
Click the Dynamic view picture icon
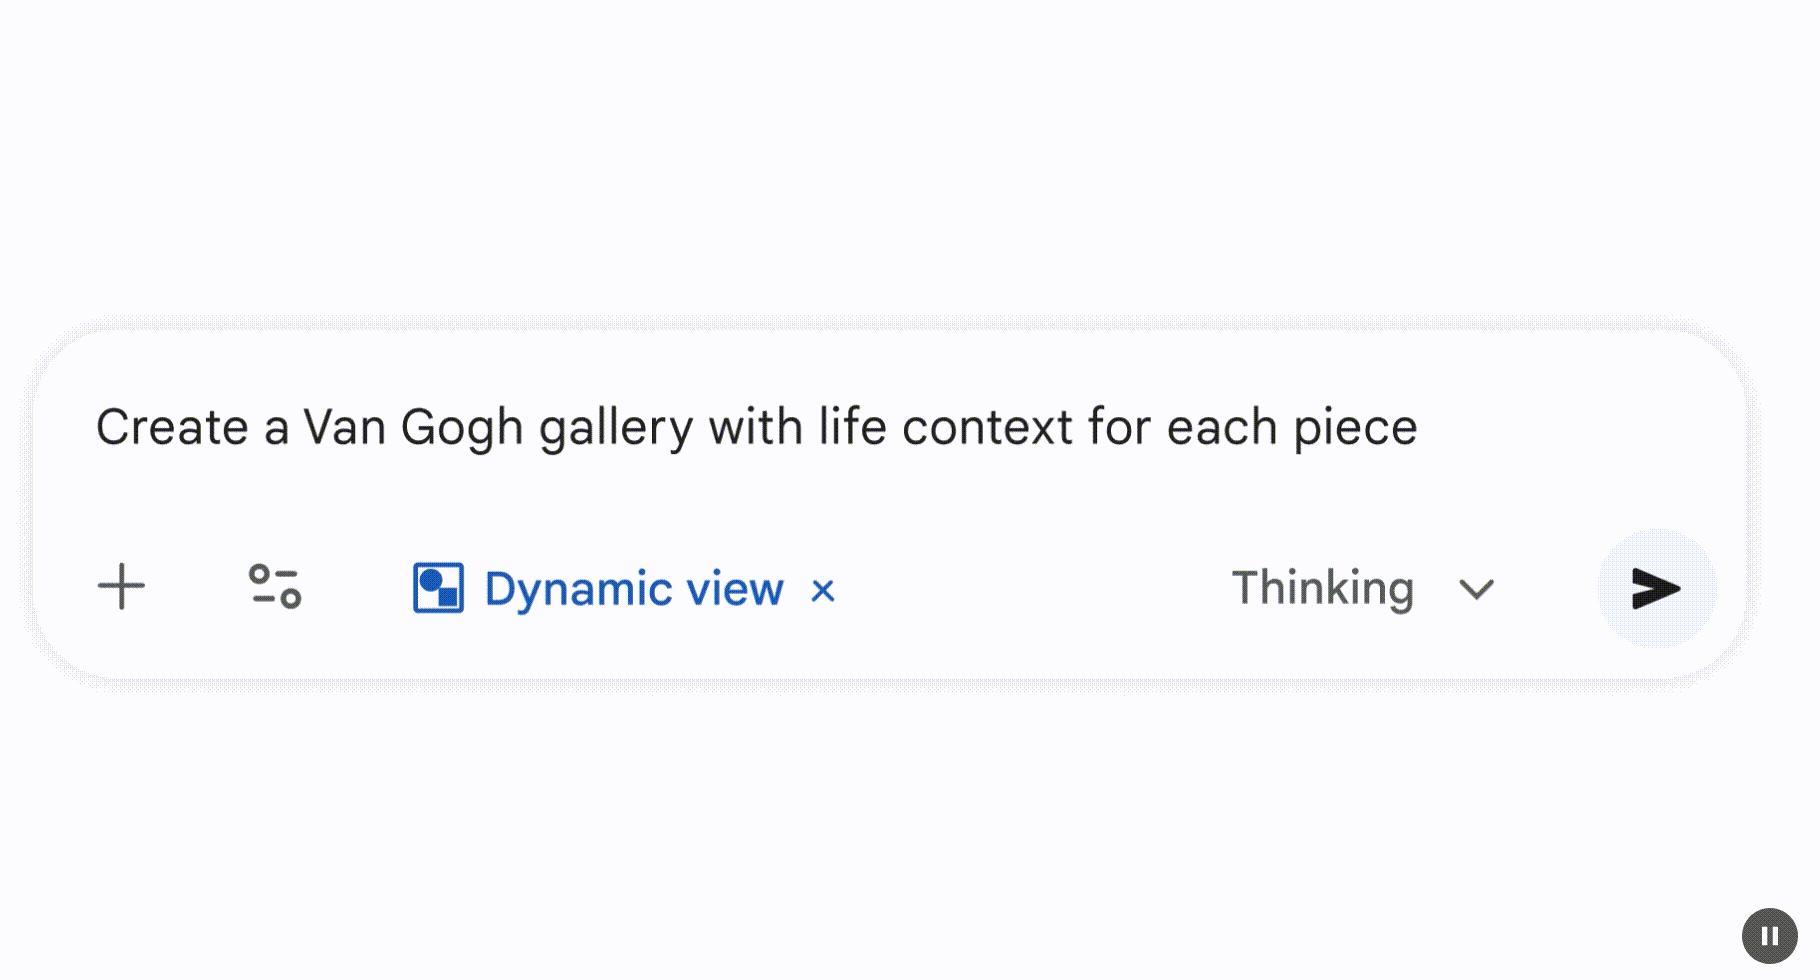438,587
